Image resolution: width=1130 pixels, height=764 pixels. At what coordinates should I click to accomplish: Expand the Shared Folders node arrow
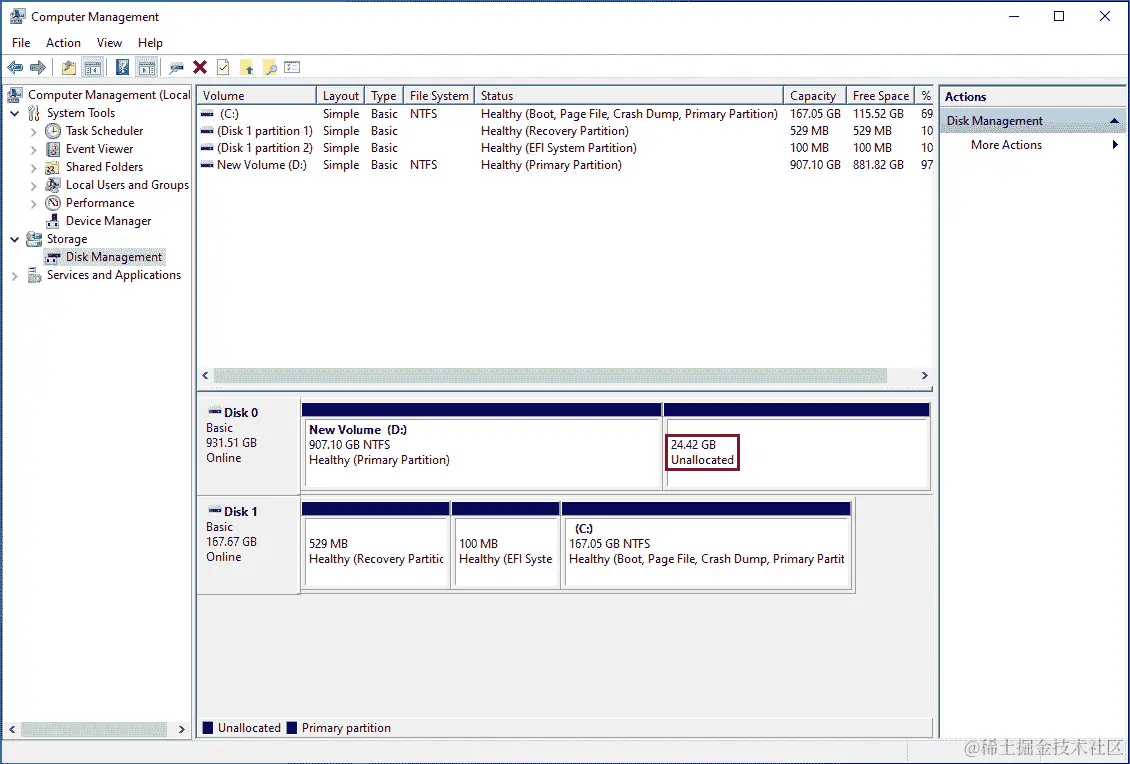click(33, 167)
